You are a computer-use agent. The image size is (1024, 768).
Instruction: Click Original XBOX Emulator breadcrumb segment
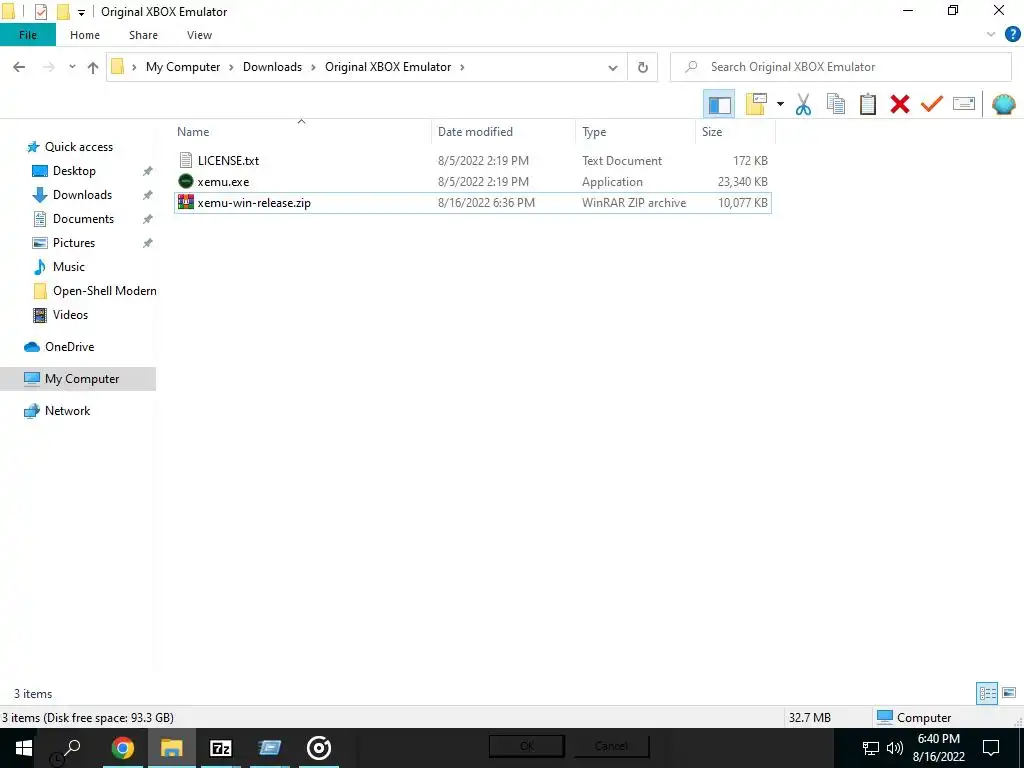tap(388, 67)
